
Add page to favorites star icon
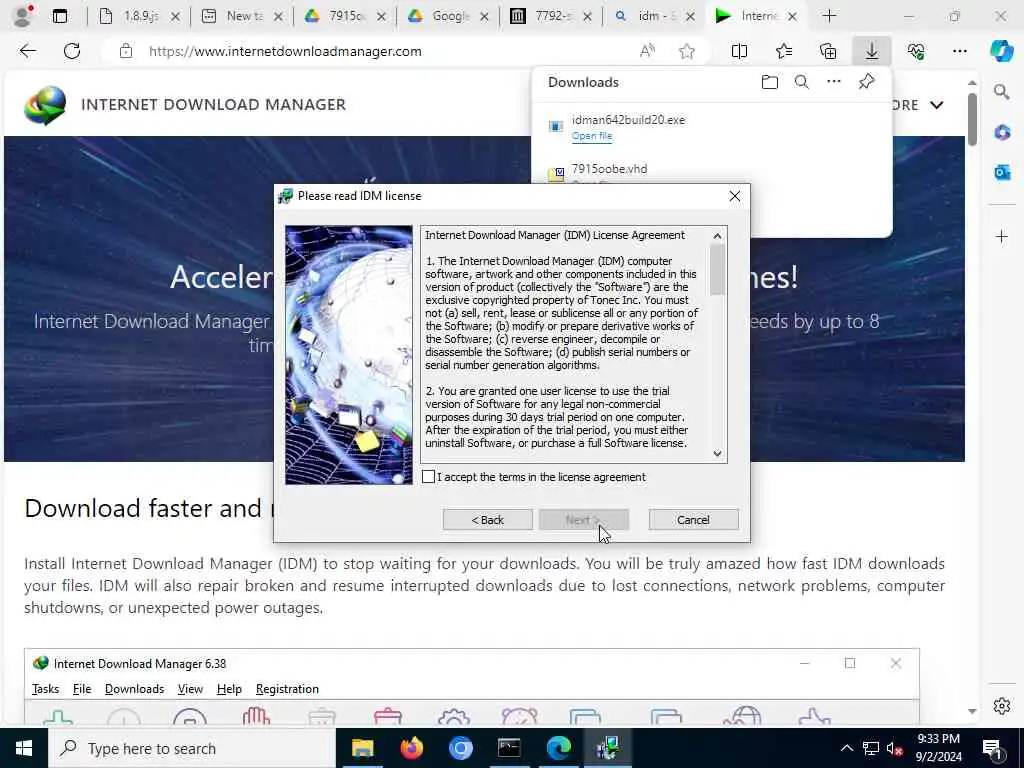point(686,51)
